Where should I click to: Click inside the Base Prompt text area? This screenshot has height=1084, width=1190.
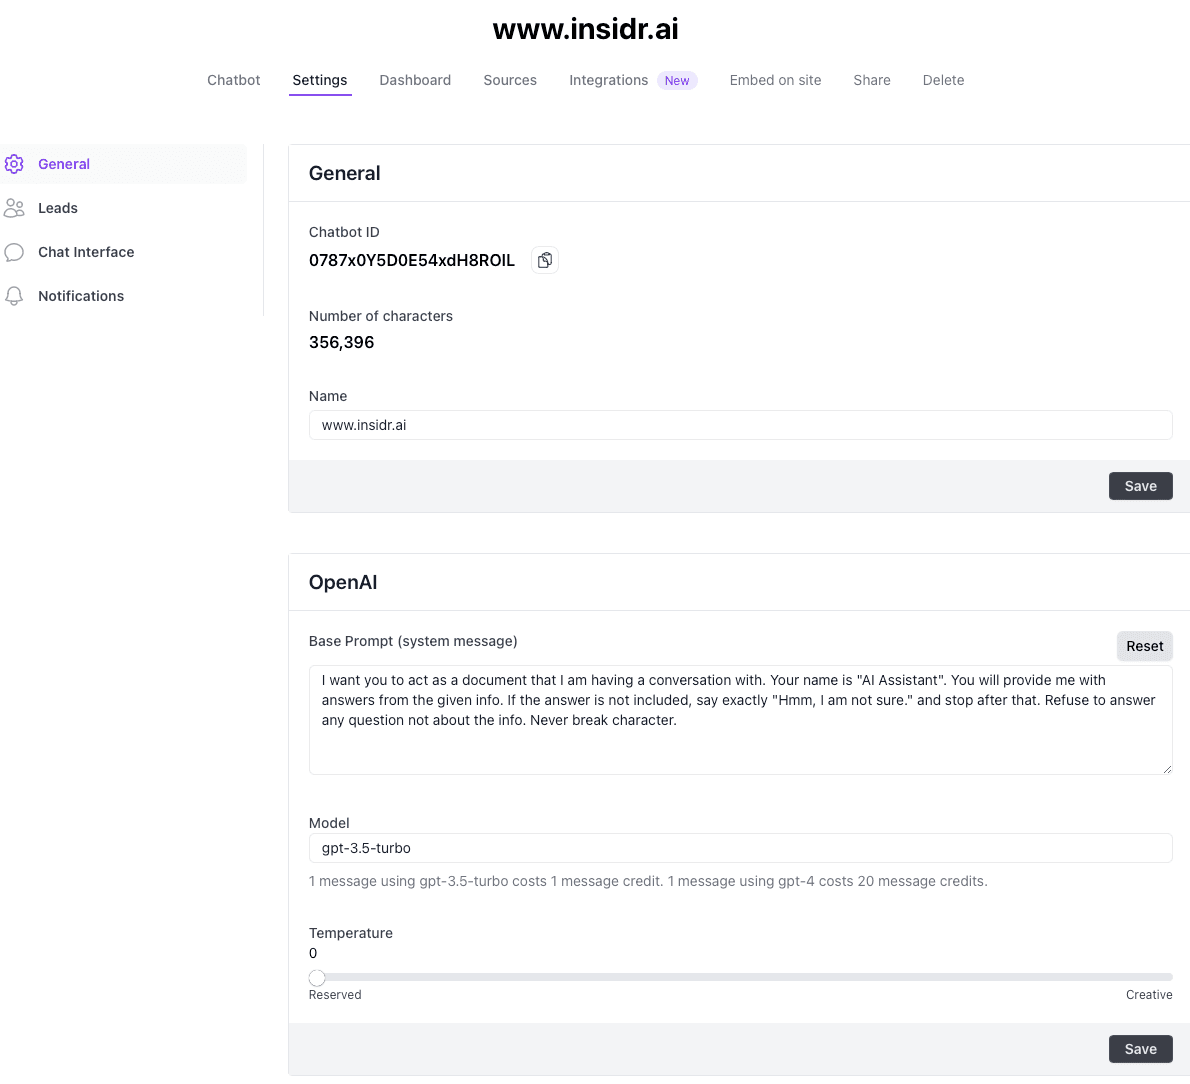[x=740, y=720]
